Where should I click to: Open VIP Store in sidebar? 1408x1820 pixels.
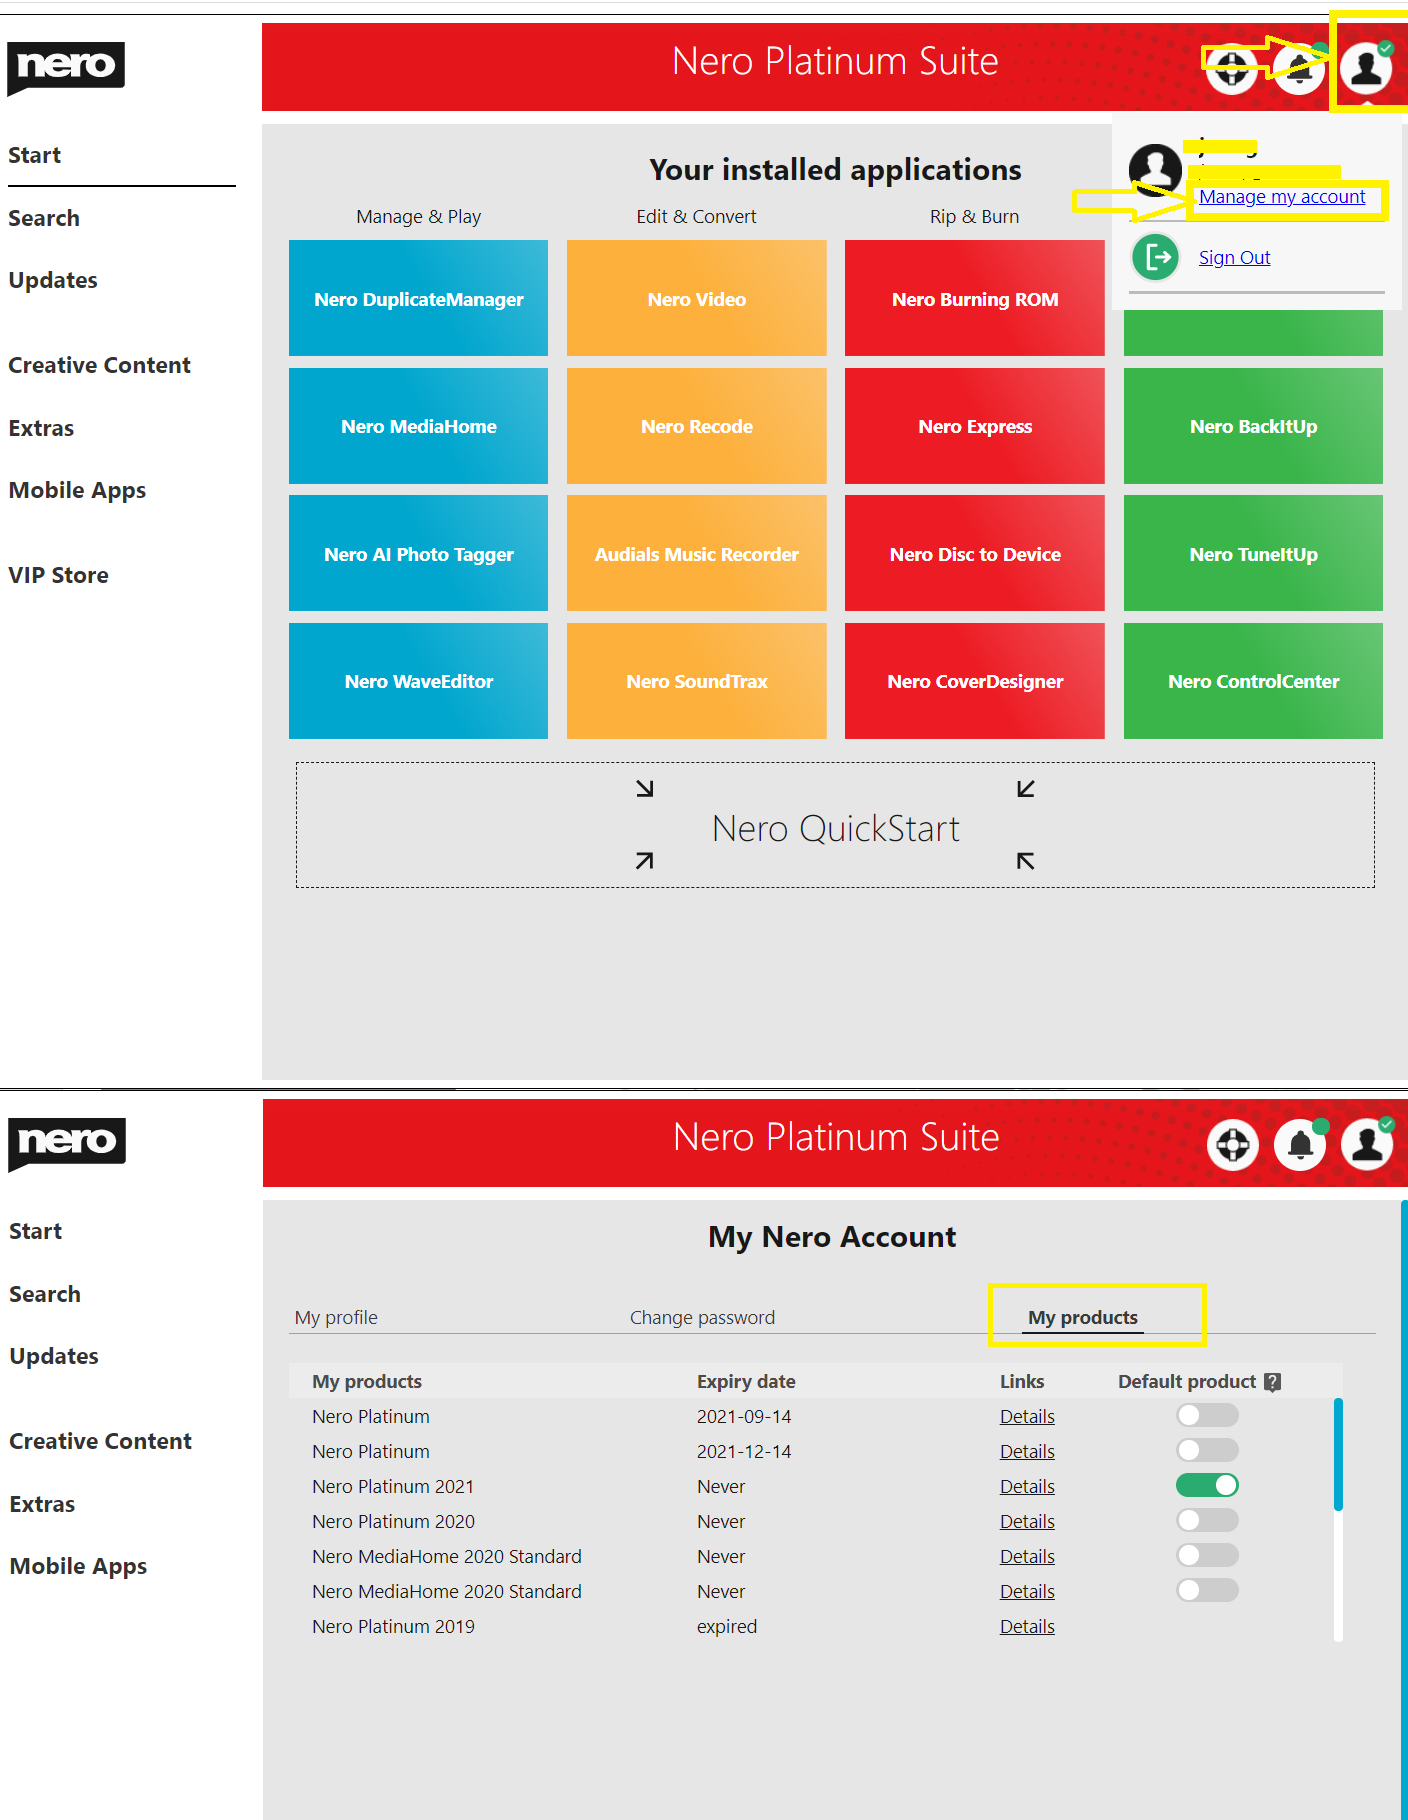(58, 576)
